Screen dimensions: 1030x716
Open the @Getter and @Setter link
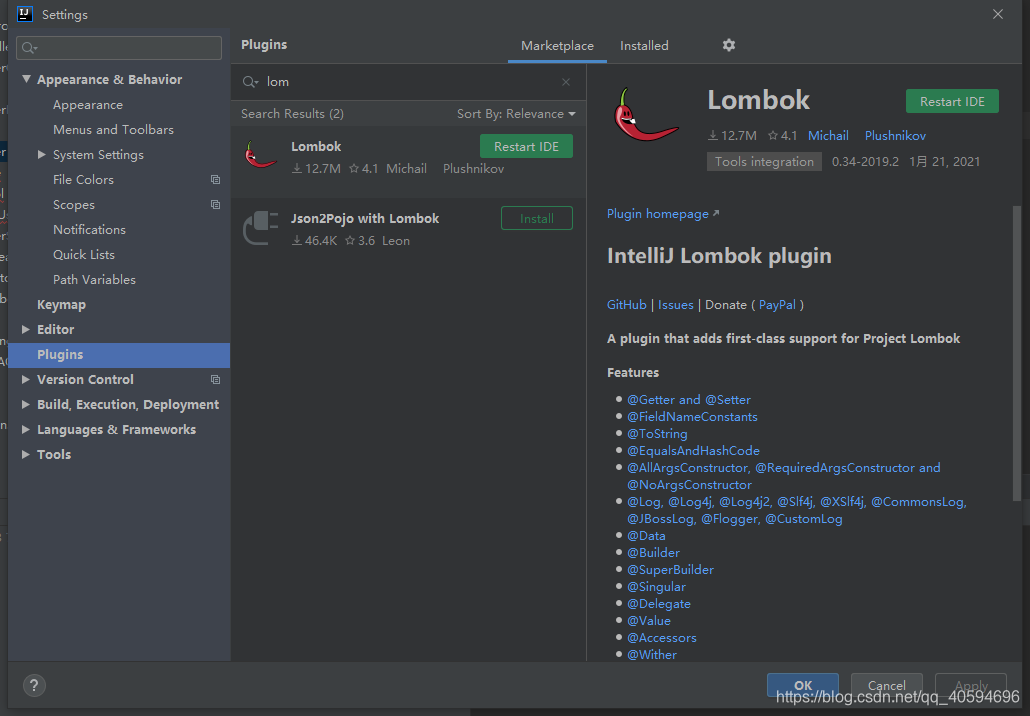pyautogui.click(x=688, y=399)
